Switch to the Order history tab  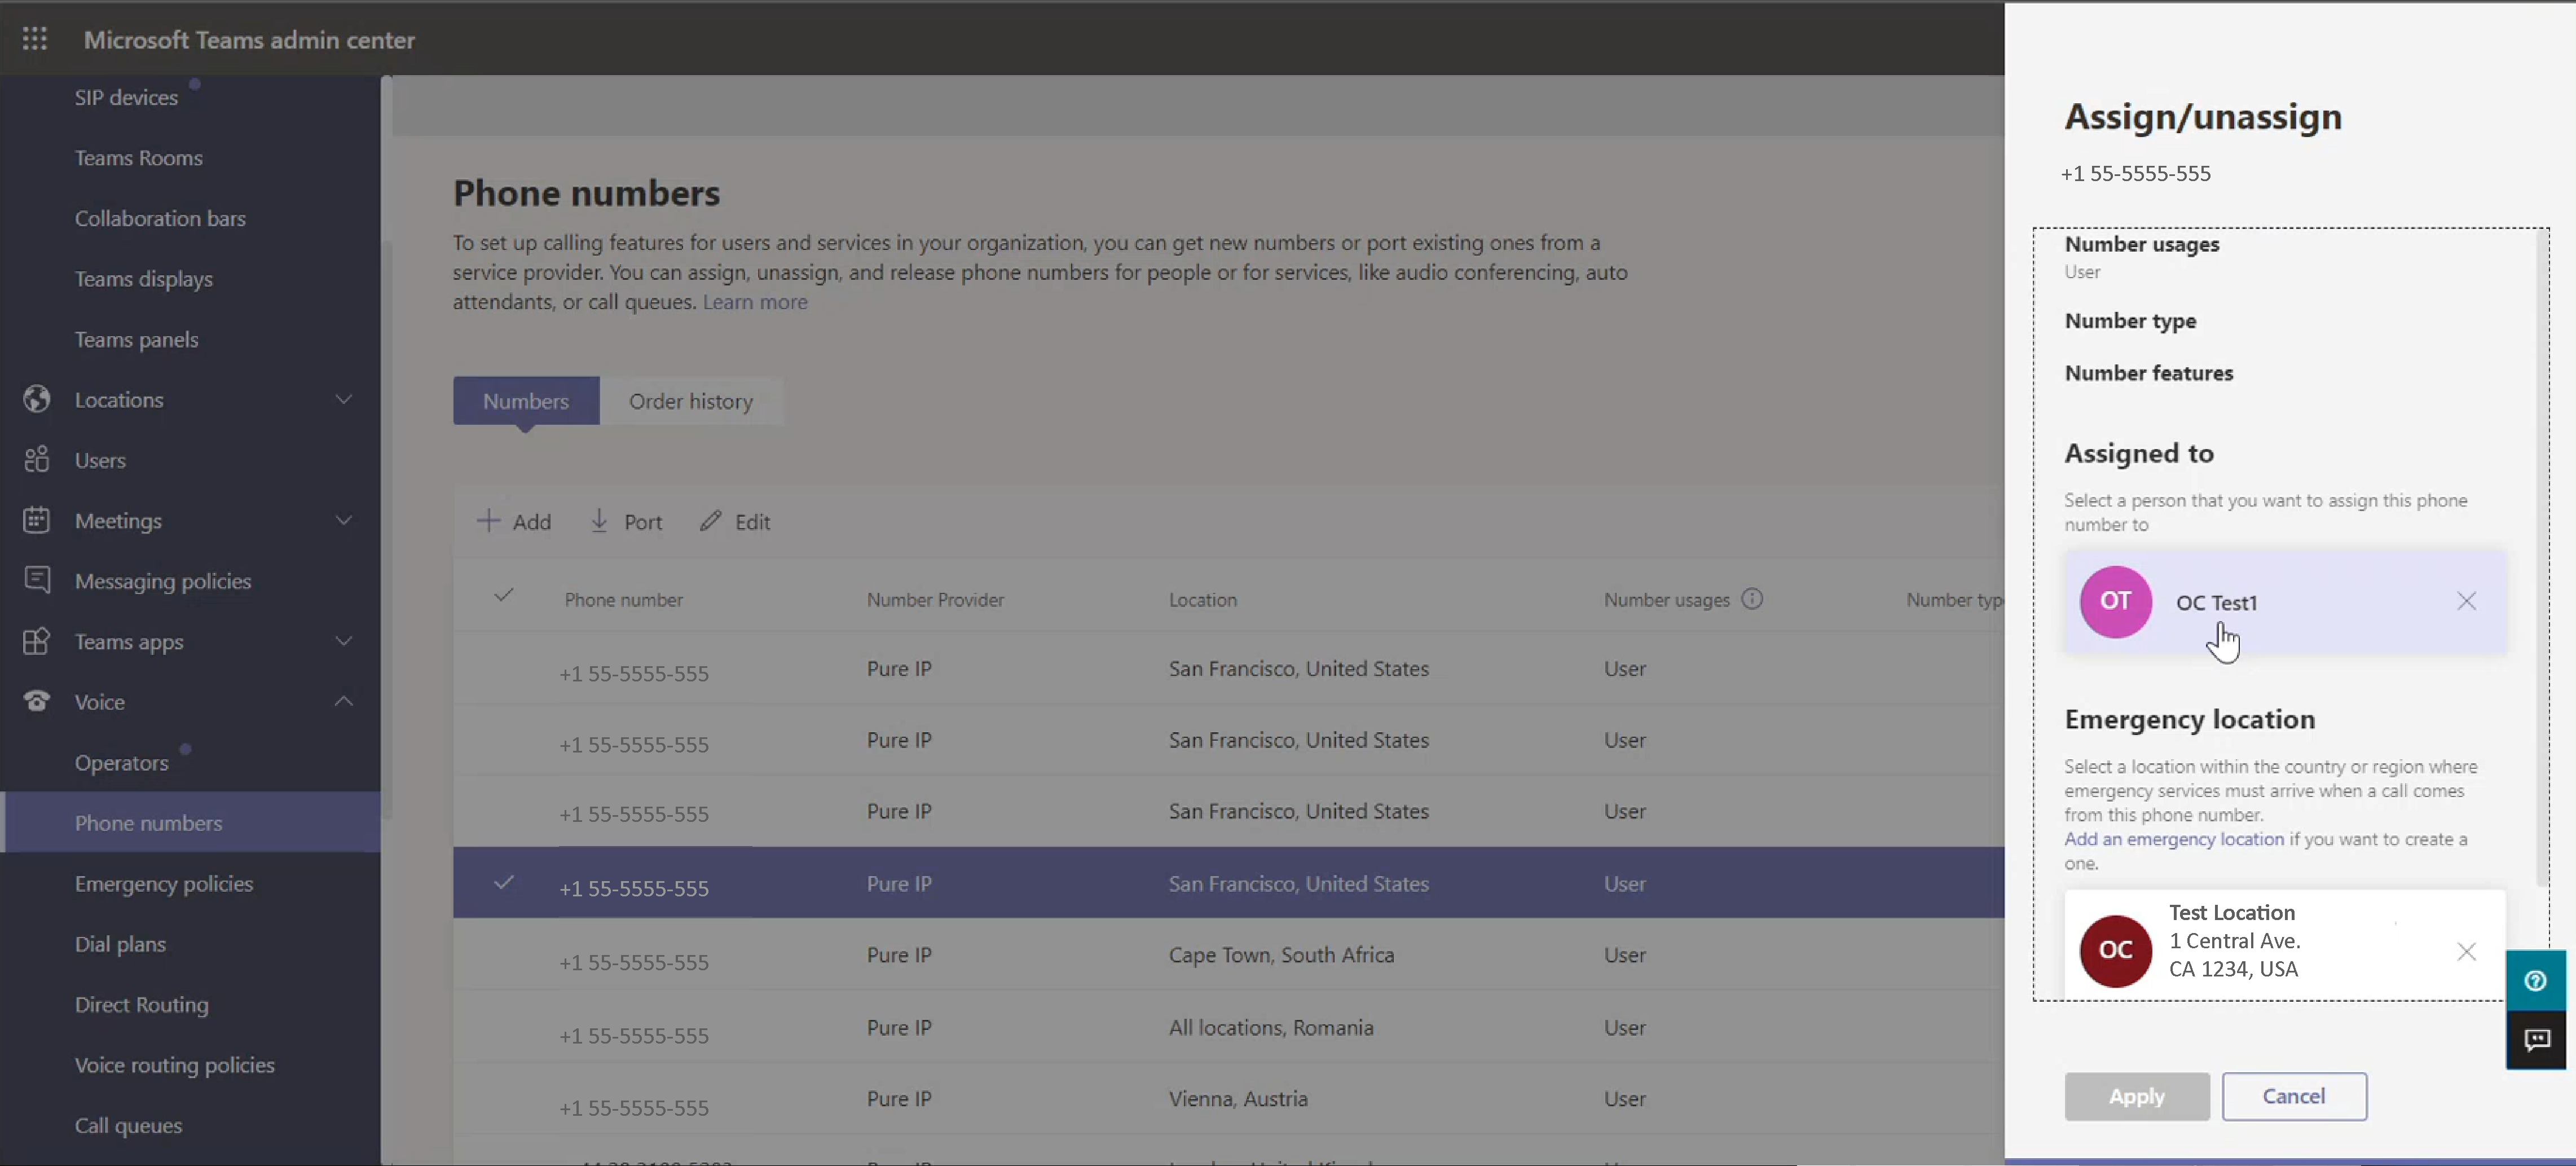[x=691, y=401]
